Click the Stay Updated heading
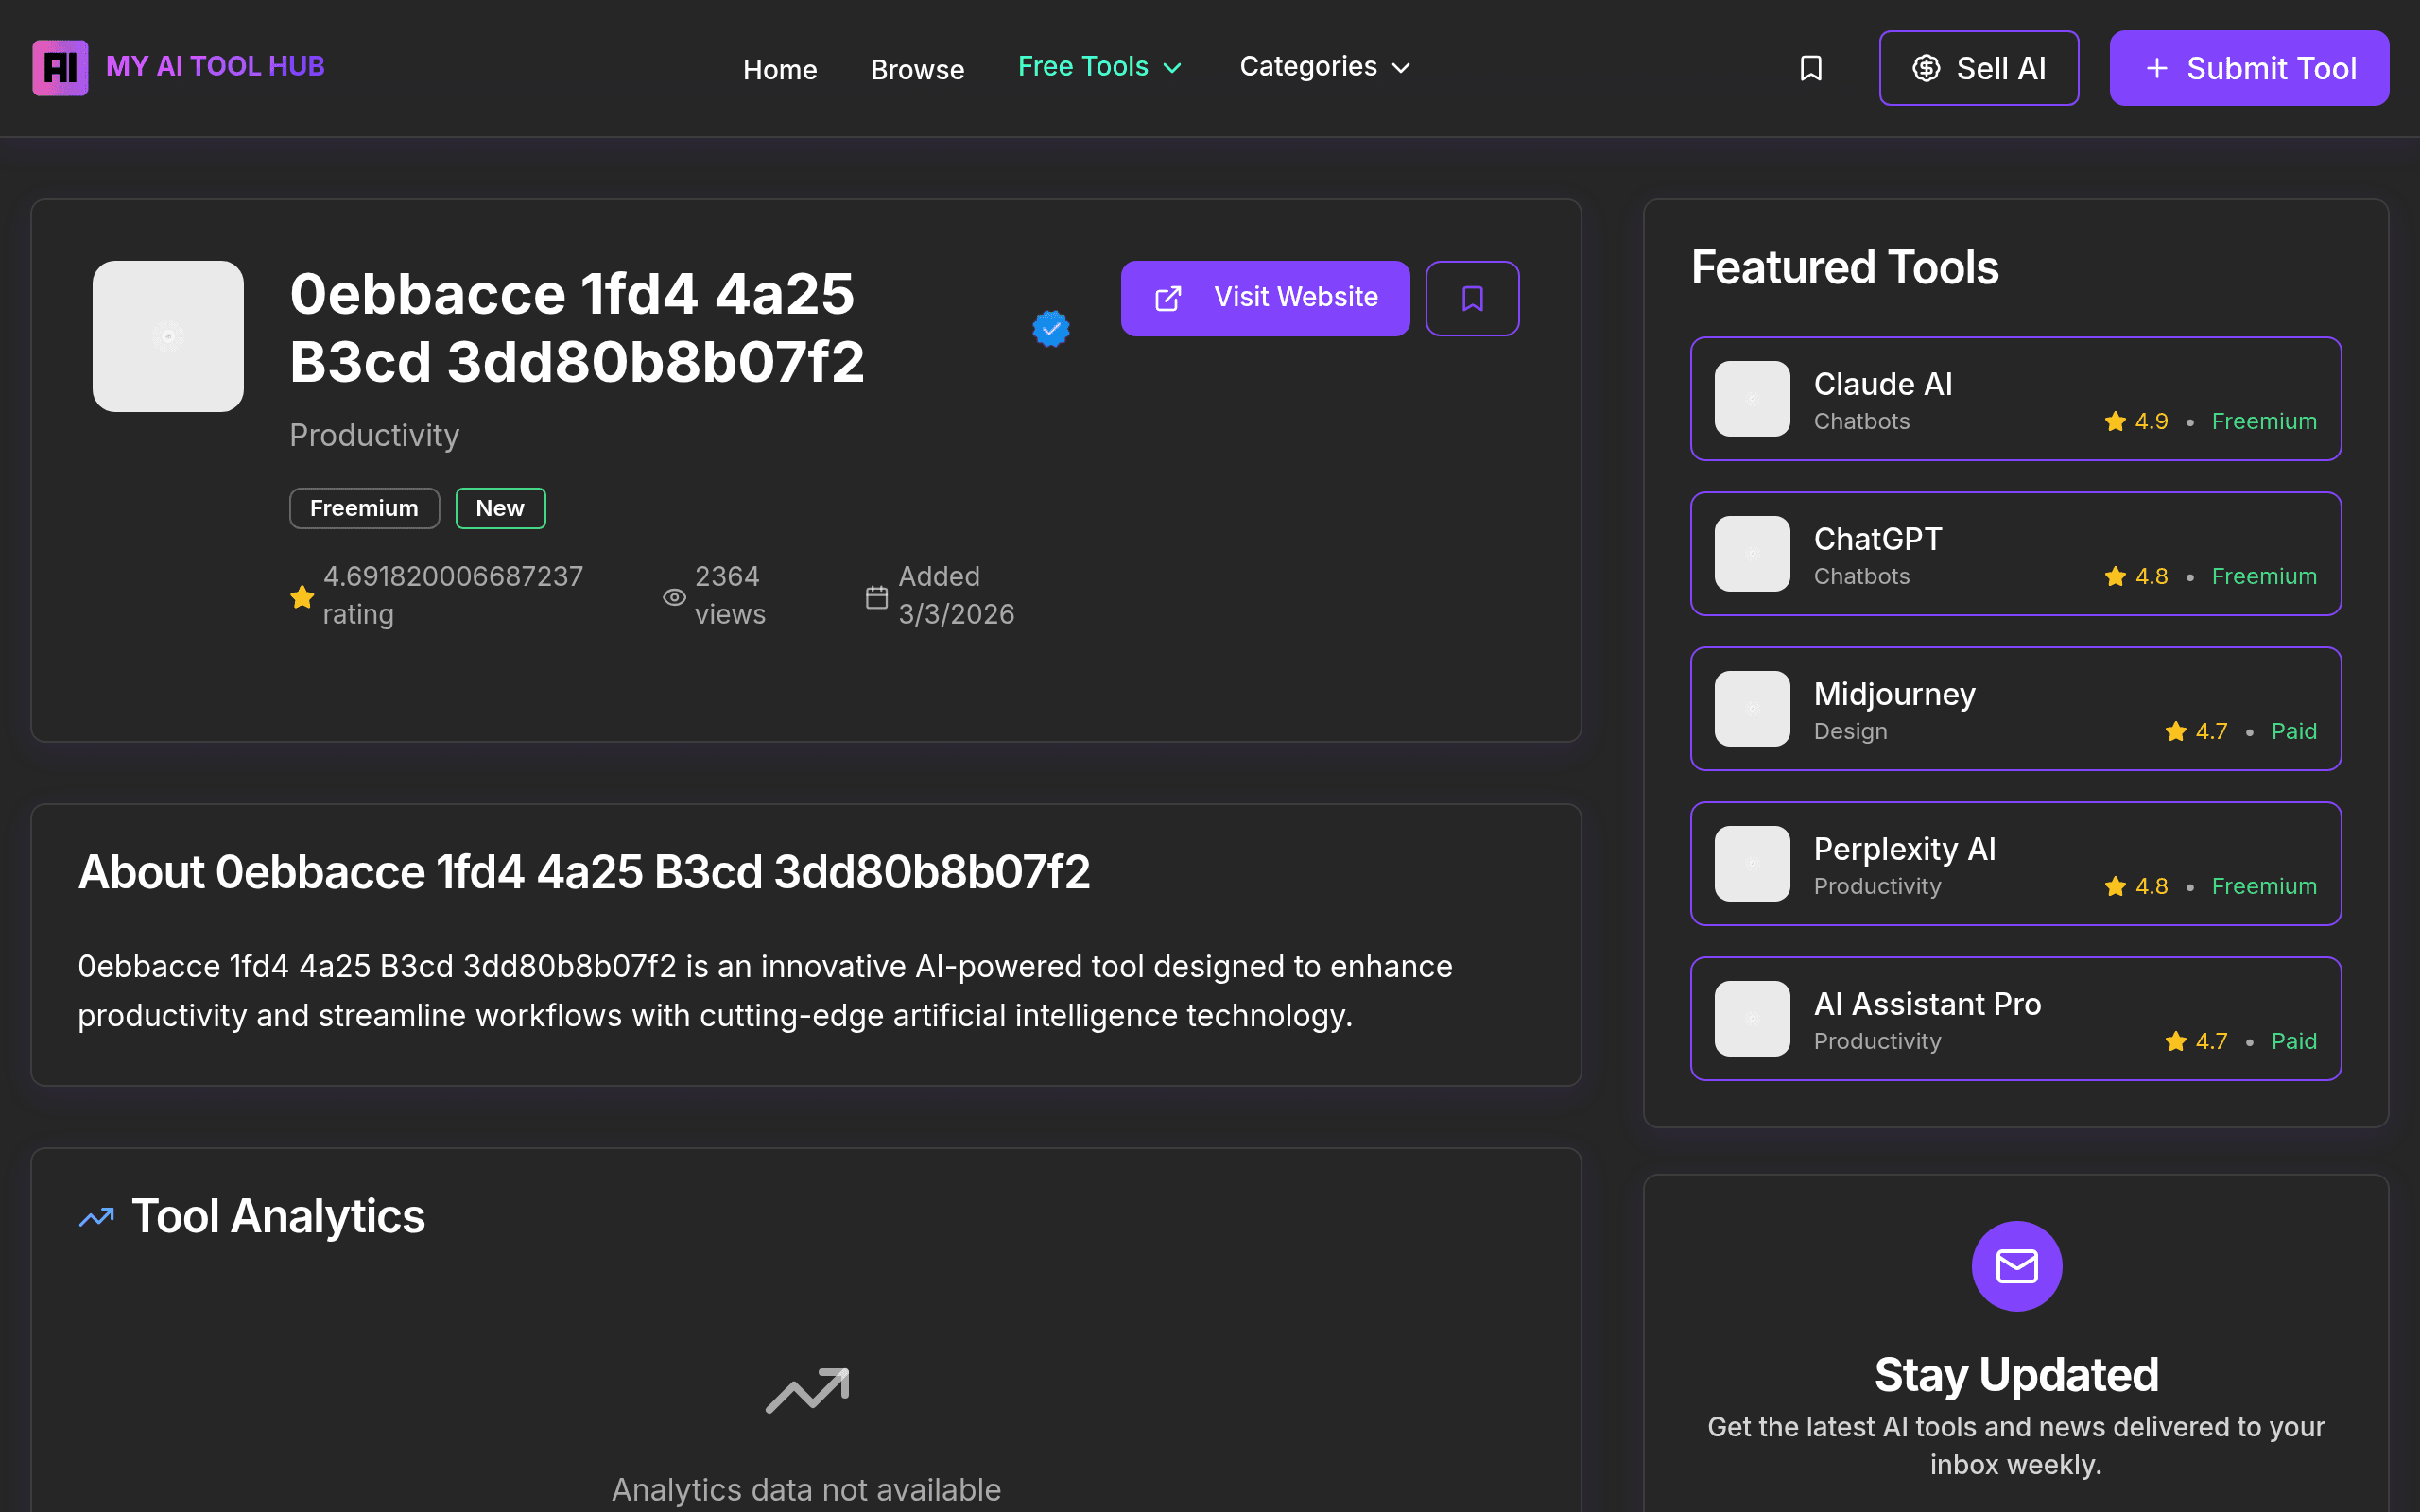 click(x=2016, y=1375)
